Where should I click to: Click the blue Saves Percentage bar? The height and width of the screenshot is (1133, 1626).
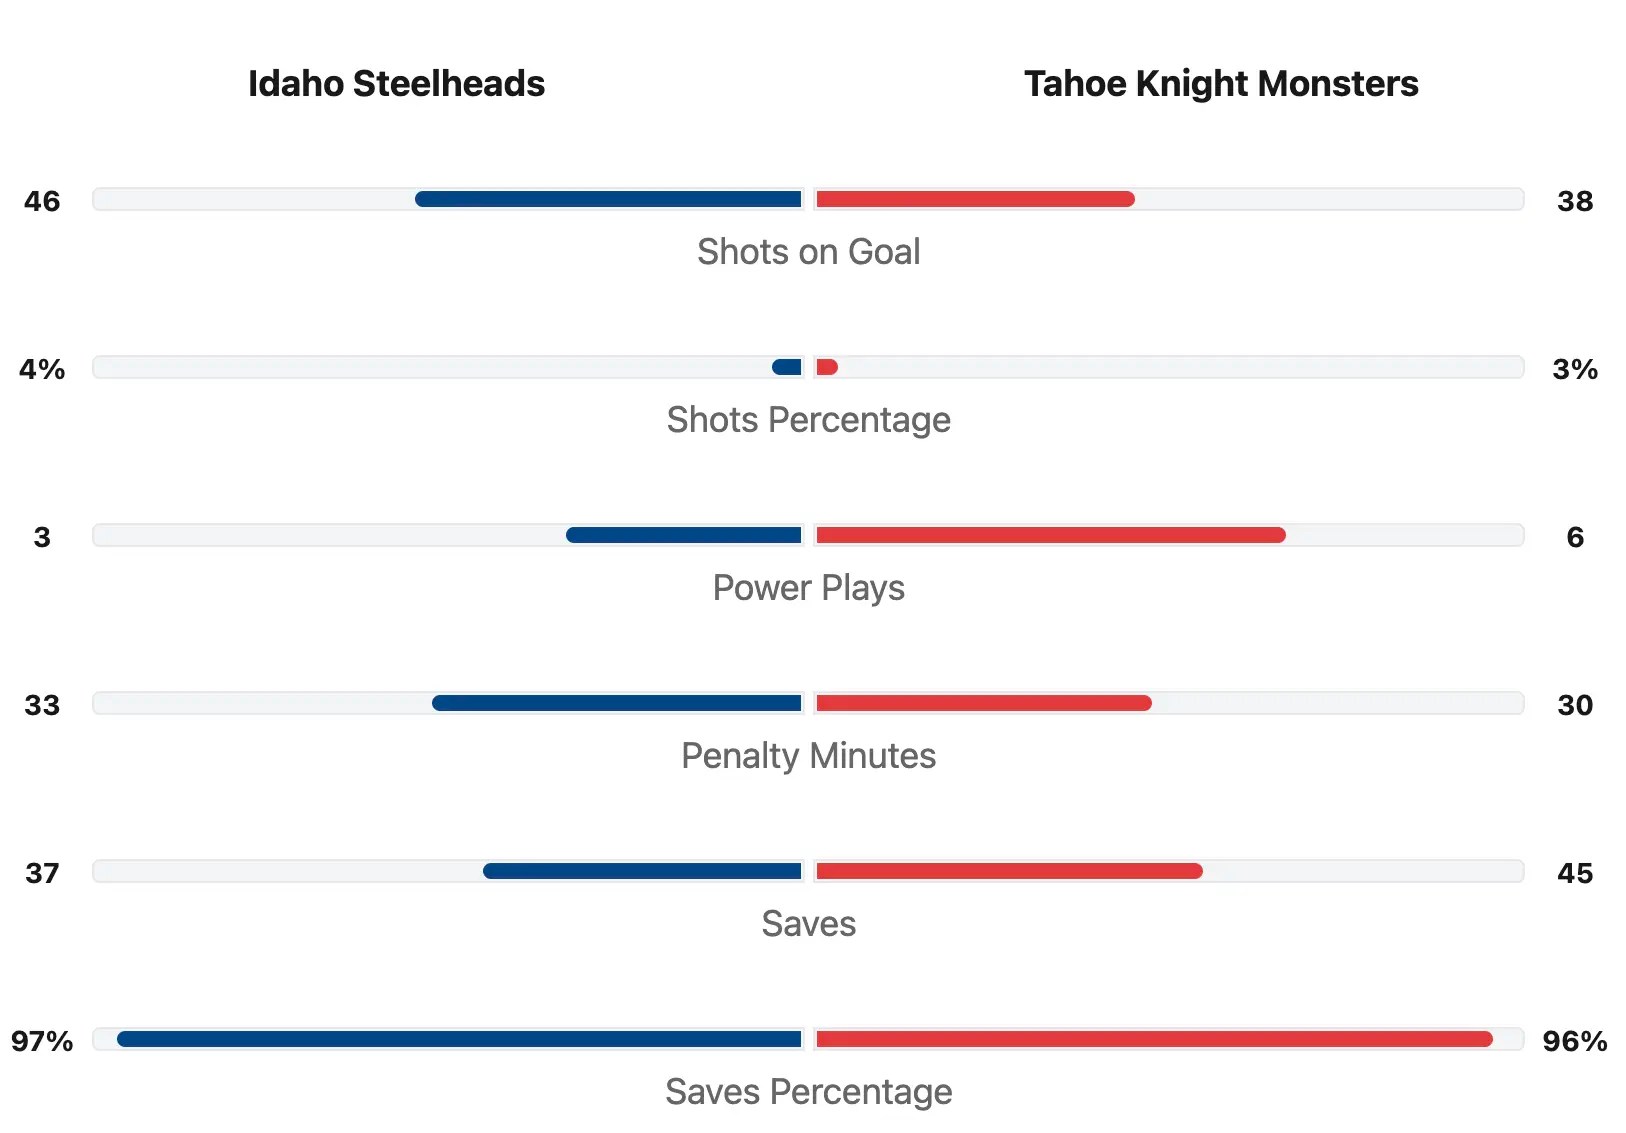click(459, 1039)
